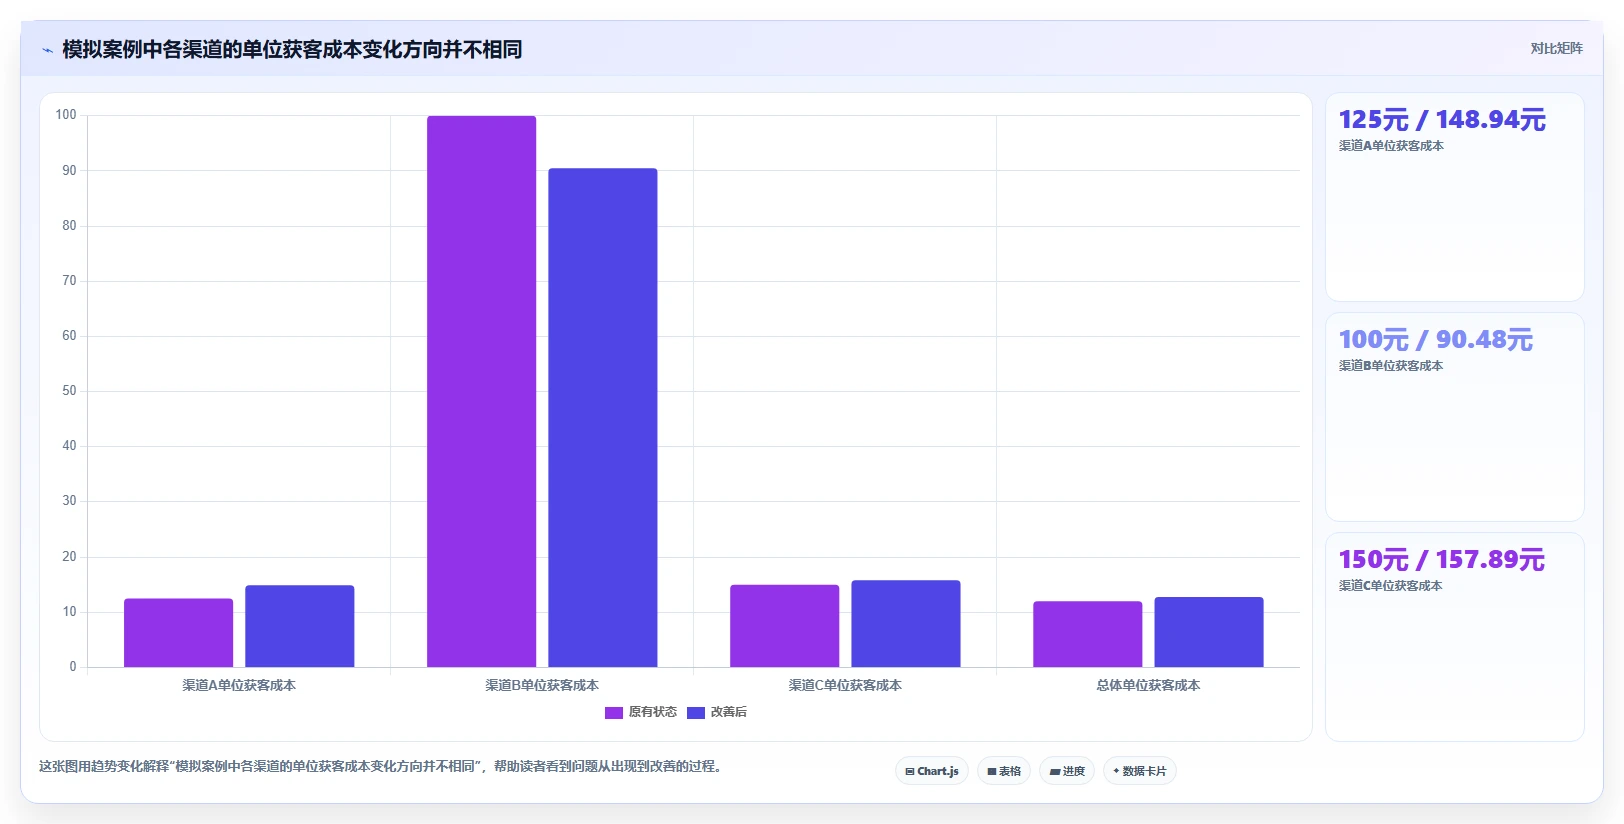The height and width of the screenshot is (824, 1624).
Task: Click the blue 渠道C improved bar
Action: click(x=906, y=624)
